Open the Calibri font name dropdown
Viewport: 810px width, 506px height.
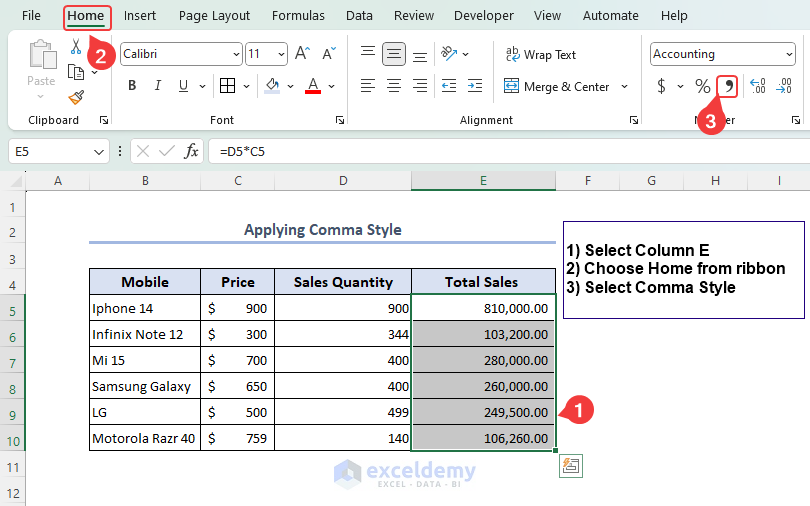(236, 54)
